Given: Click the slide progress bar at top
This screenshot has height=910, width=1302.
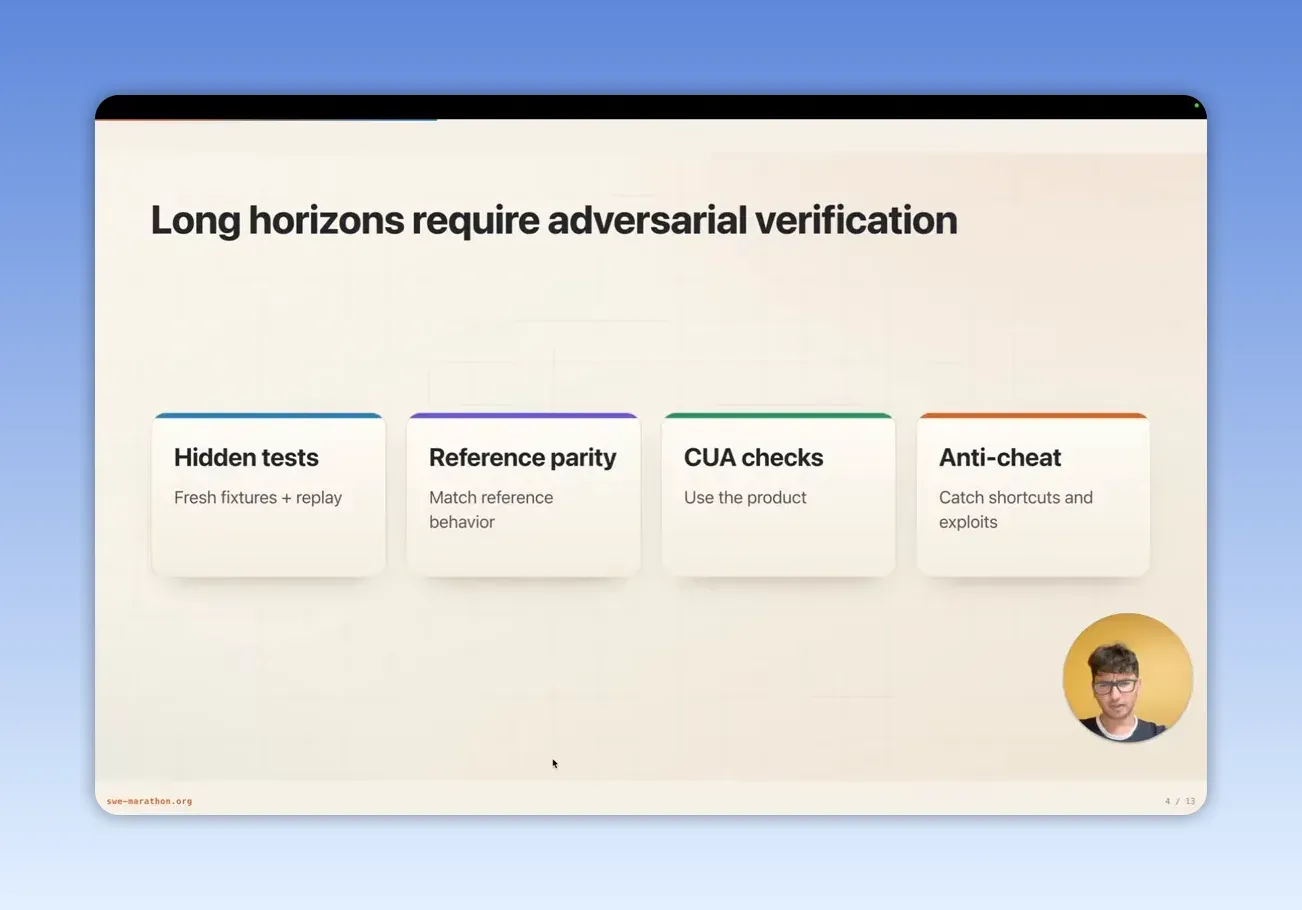Looking at the screenshot, I should pyautogui.click(x=266, y=120).
